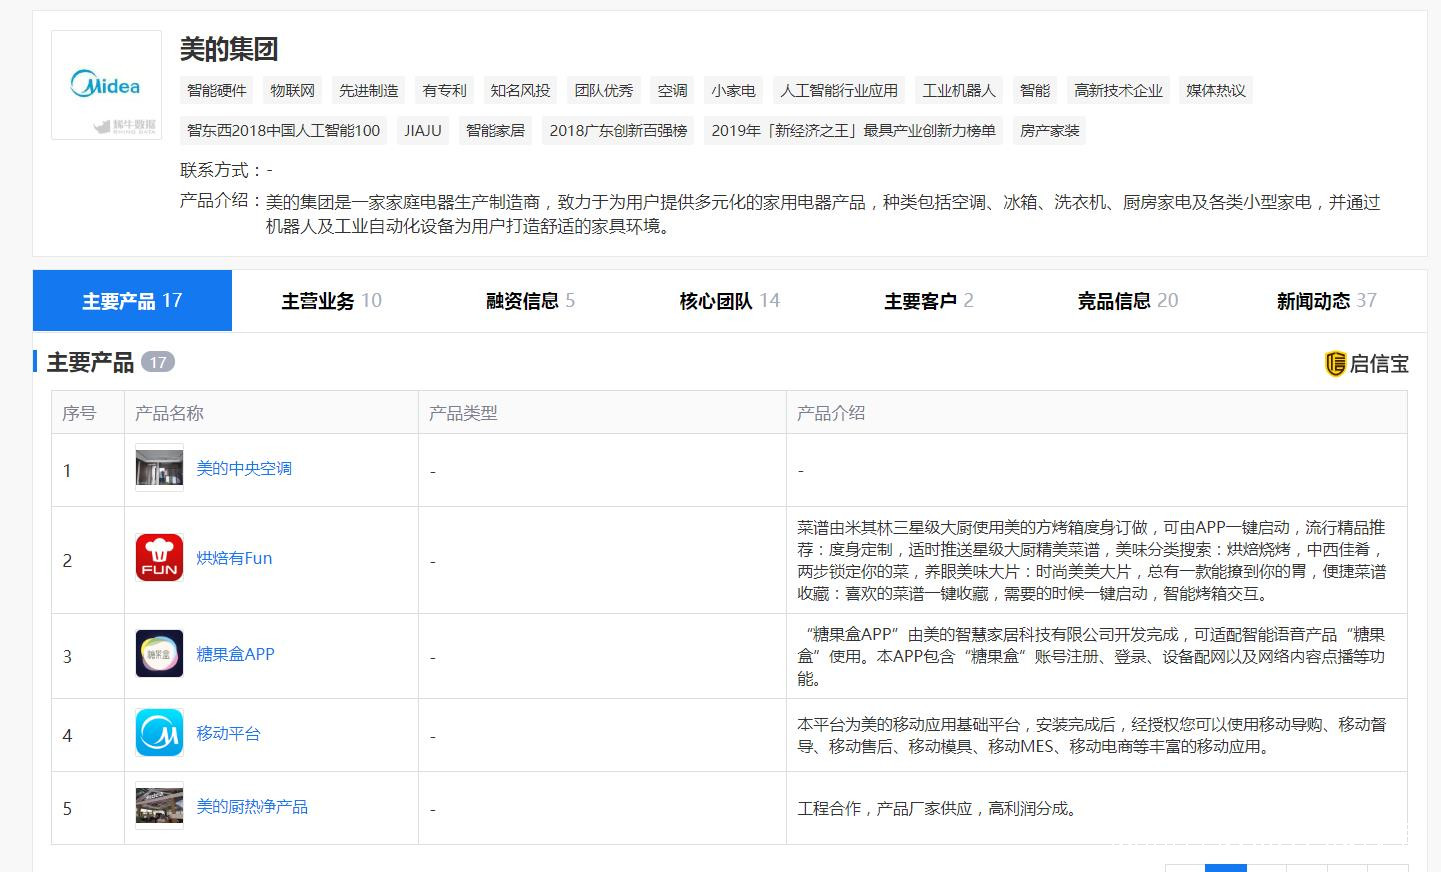Viewport: 1441px width, 872px height.
Task: Open the 美的厨热净产品 product thumbnail
Action: [159, 806]
